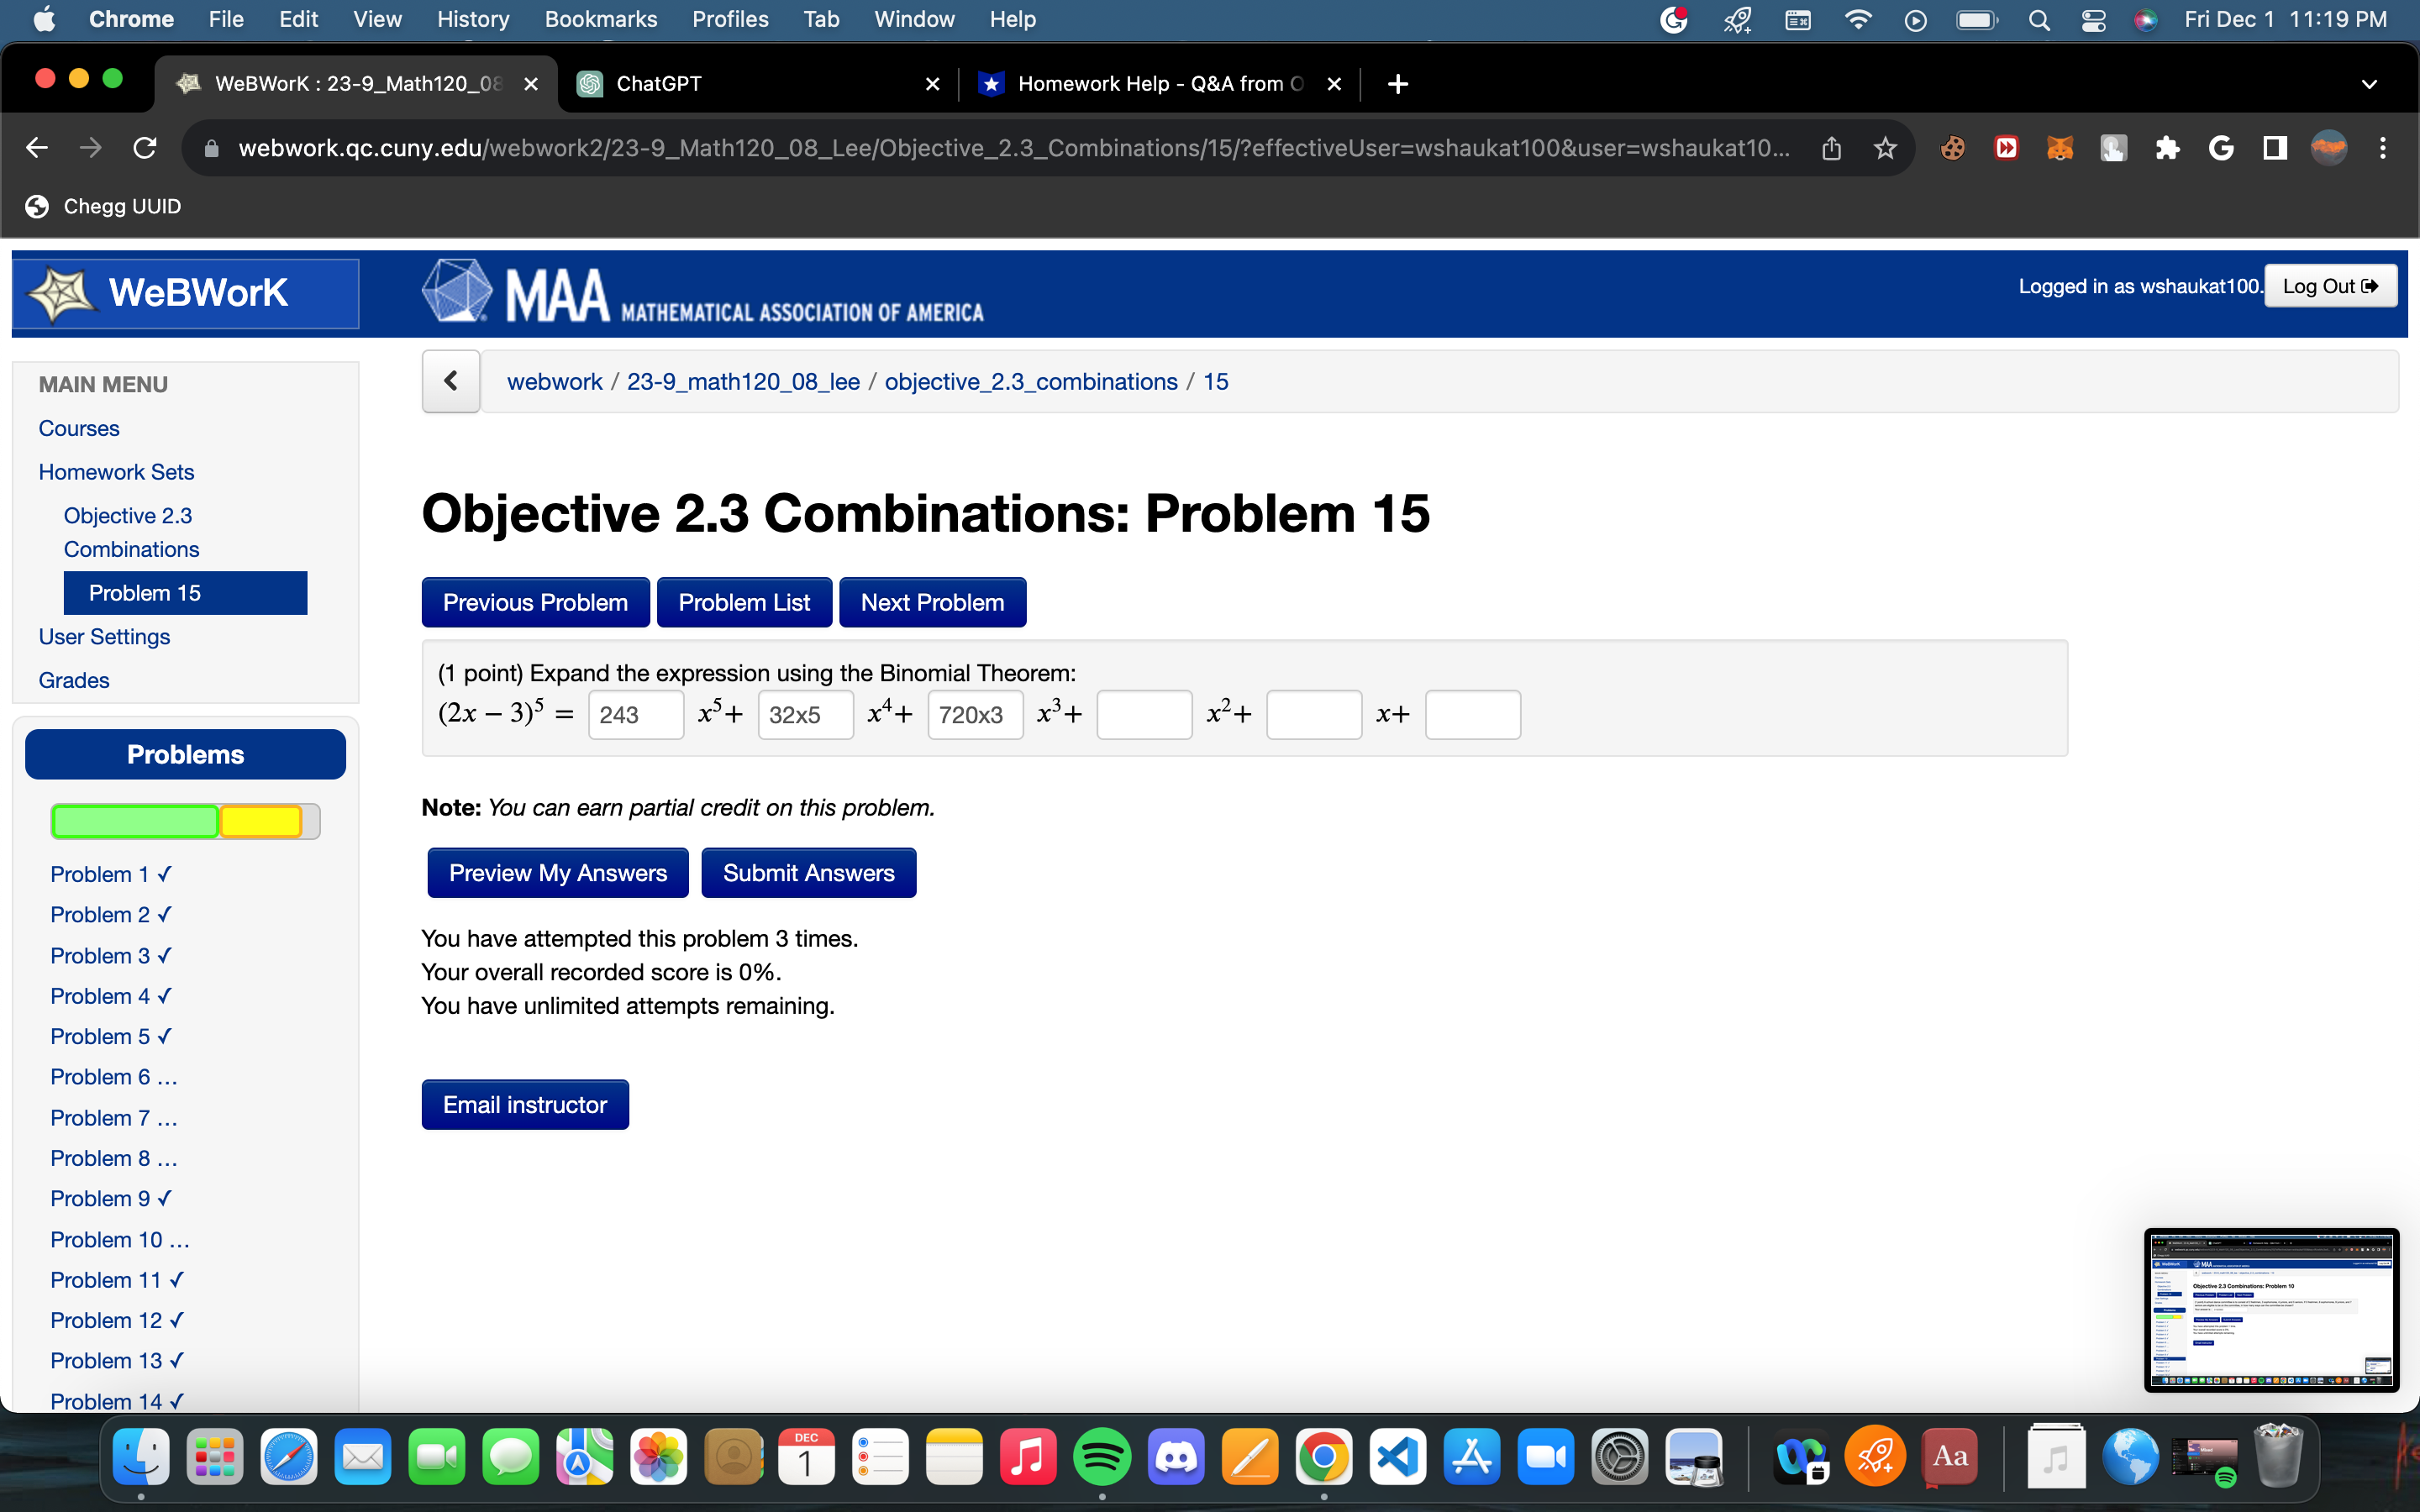Screen dimensions: 2420x1512
Task: Open the Chrome extensions puzzle icon
Action: click(x=2168, y=147)
